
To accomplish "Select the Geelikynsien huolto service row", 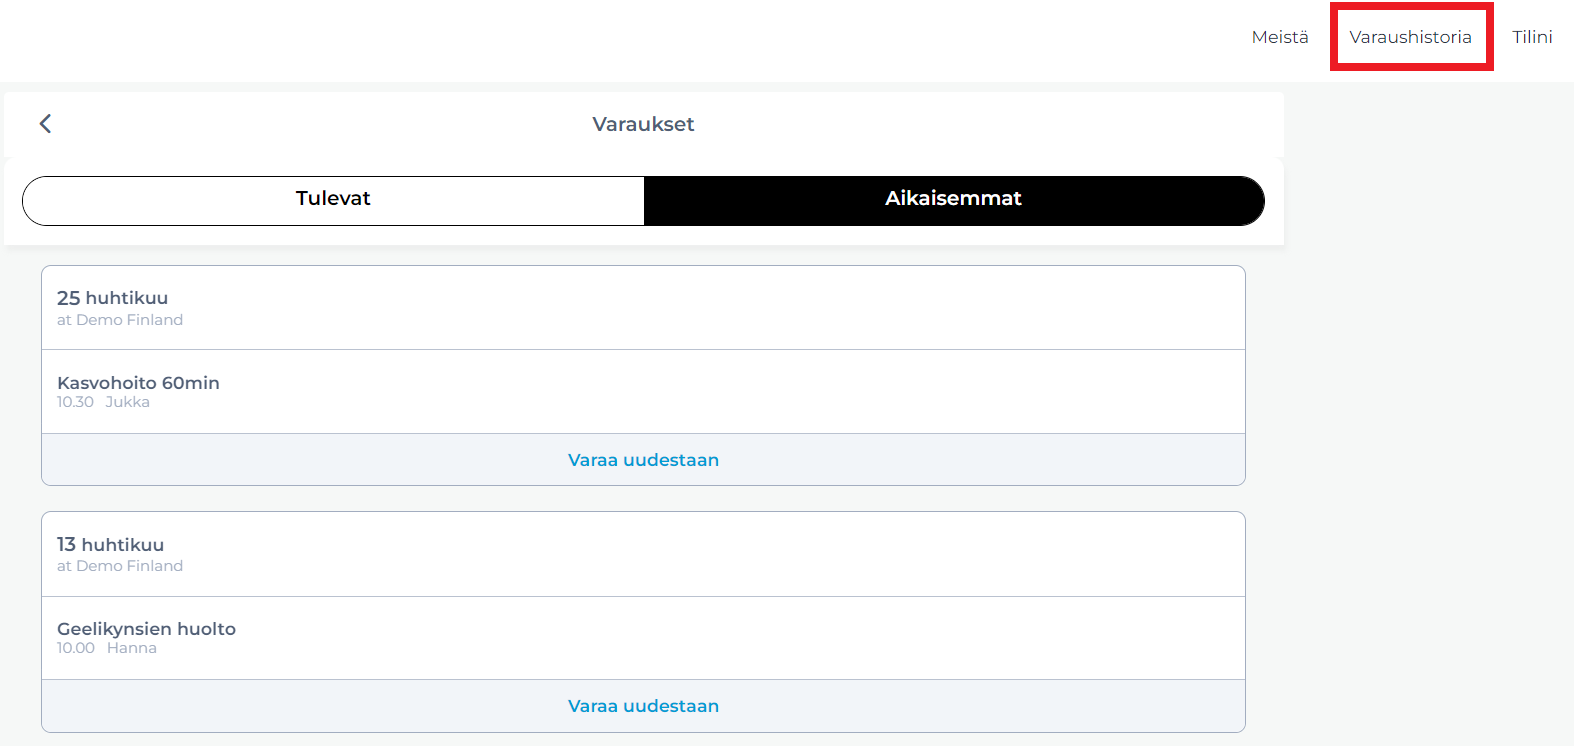I will 643,638.
